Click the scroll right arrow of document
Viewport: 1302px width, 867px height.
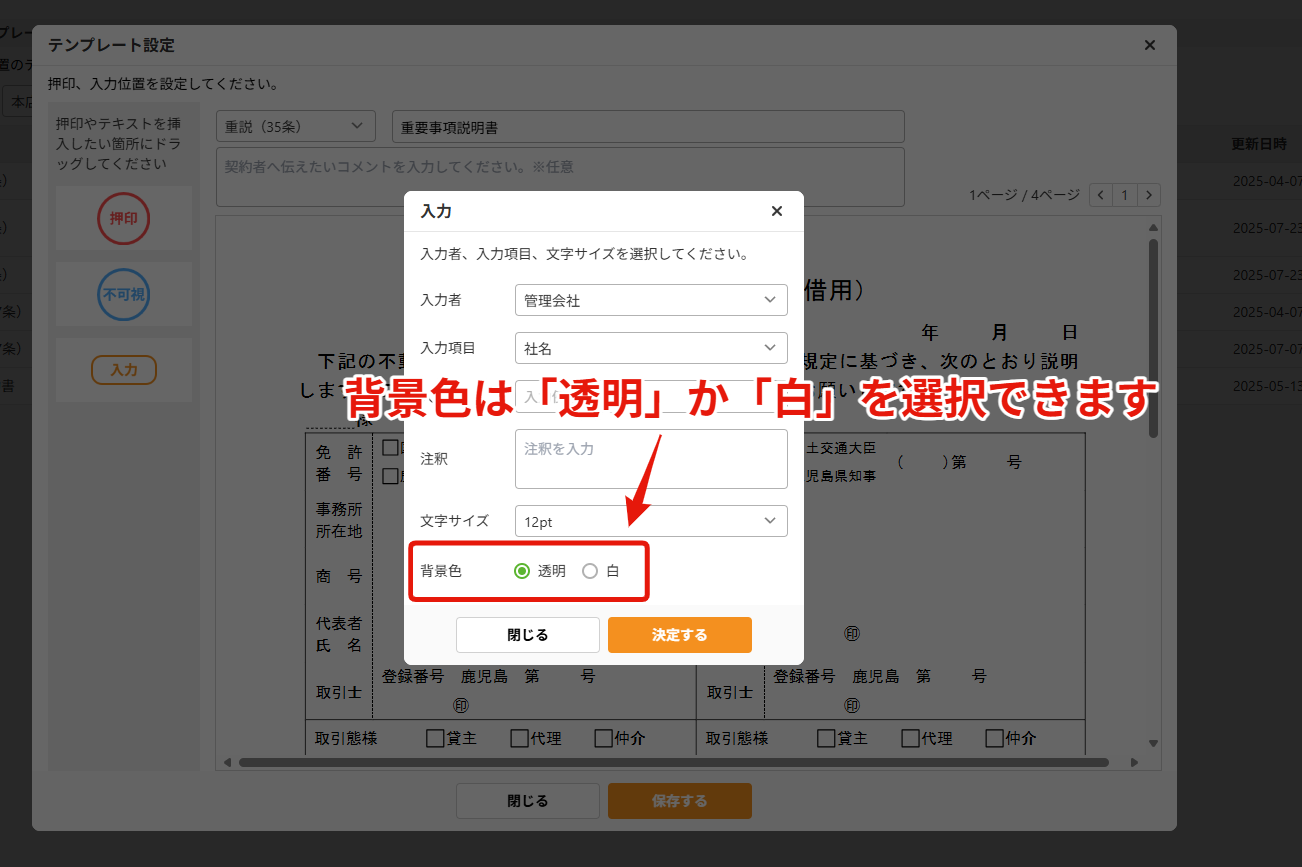click(1133, 763)
